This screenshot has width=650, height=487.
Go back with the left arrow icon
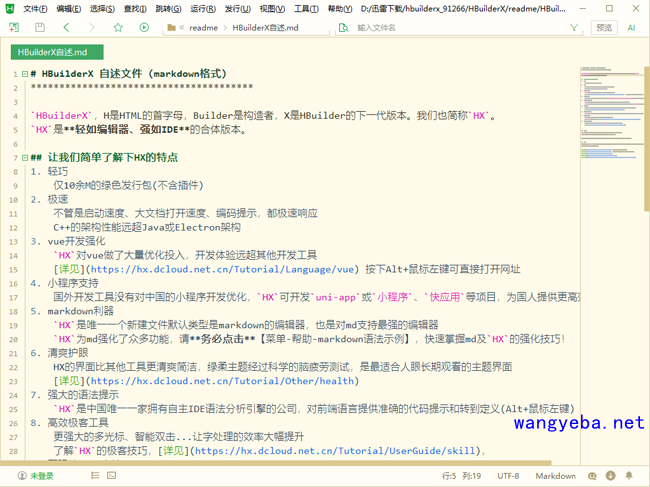click(66, 28)
